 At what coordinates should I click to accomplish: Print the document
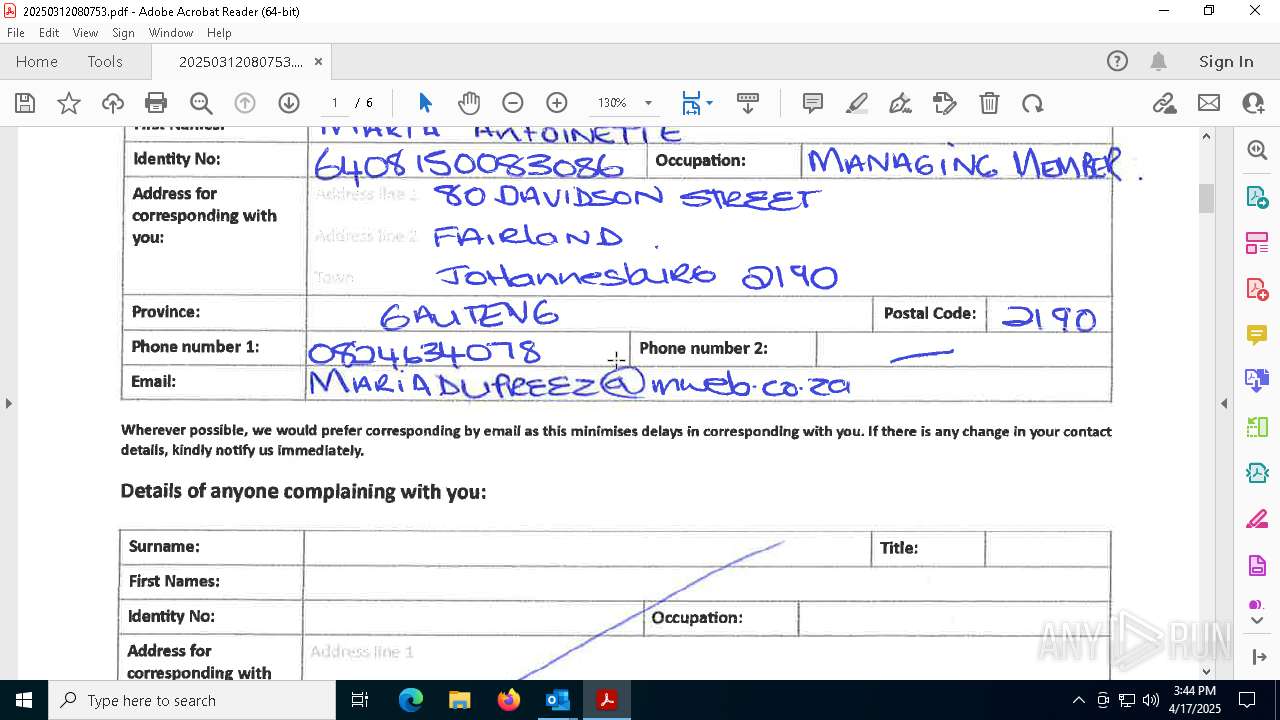click(x=156, y=103)
